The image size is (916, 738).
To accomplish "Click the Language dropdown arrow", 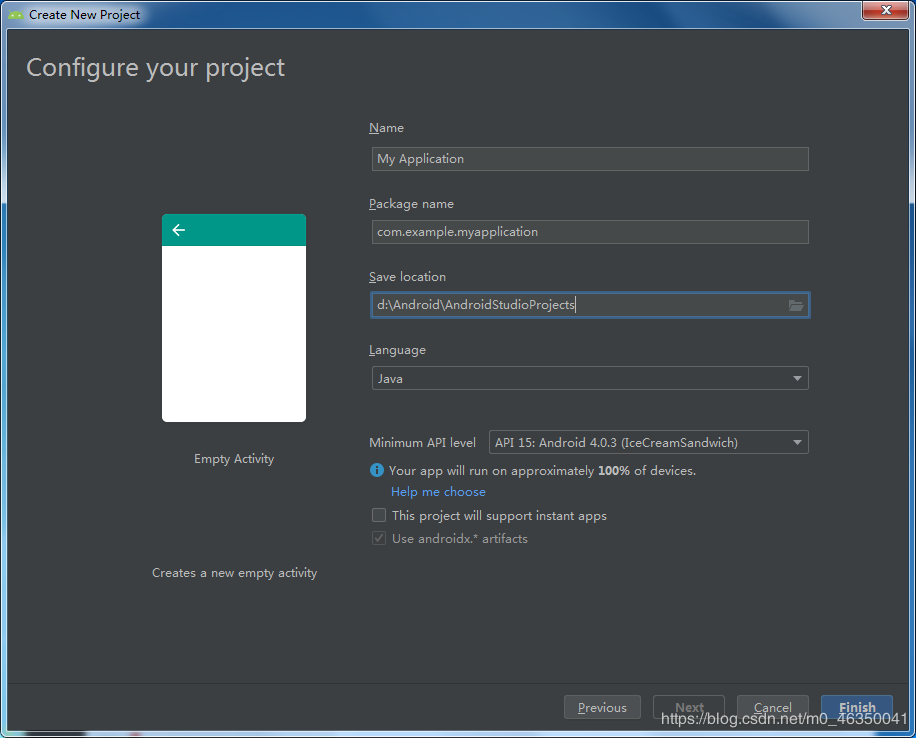I will (797, 378).
